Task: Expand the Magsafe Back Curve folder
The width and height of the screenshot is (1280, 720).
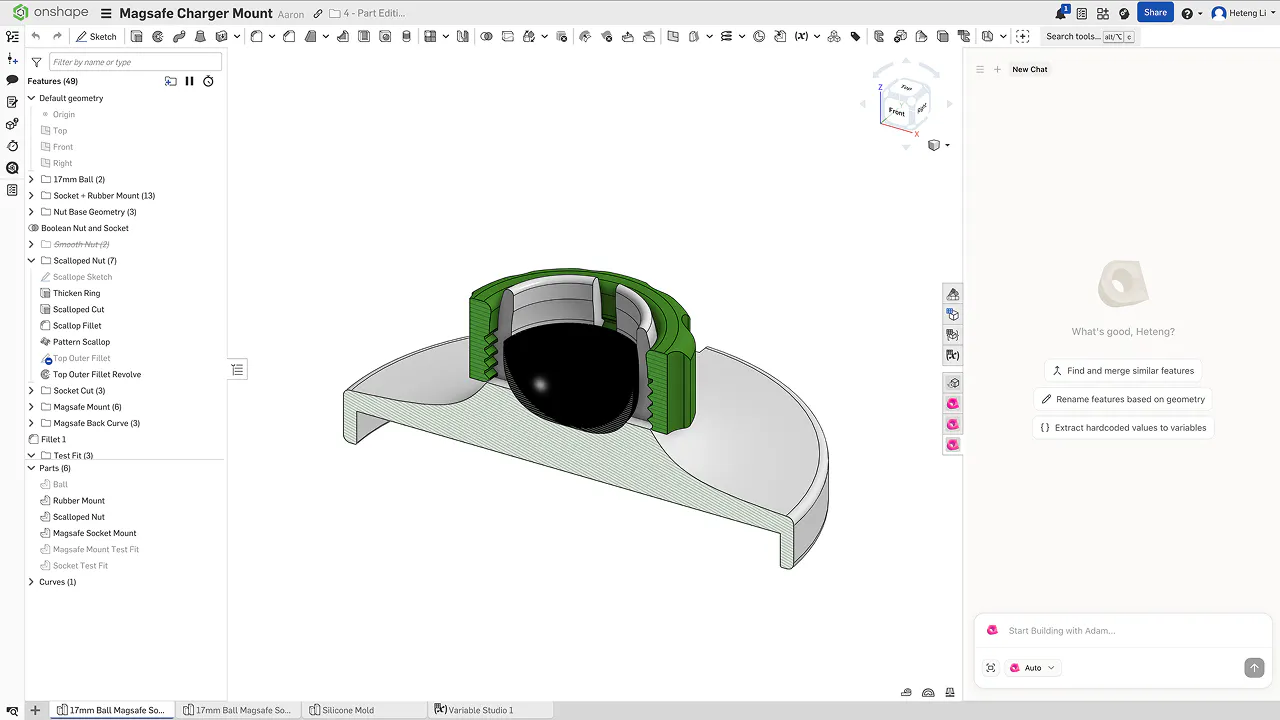Action: (31, 423)
